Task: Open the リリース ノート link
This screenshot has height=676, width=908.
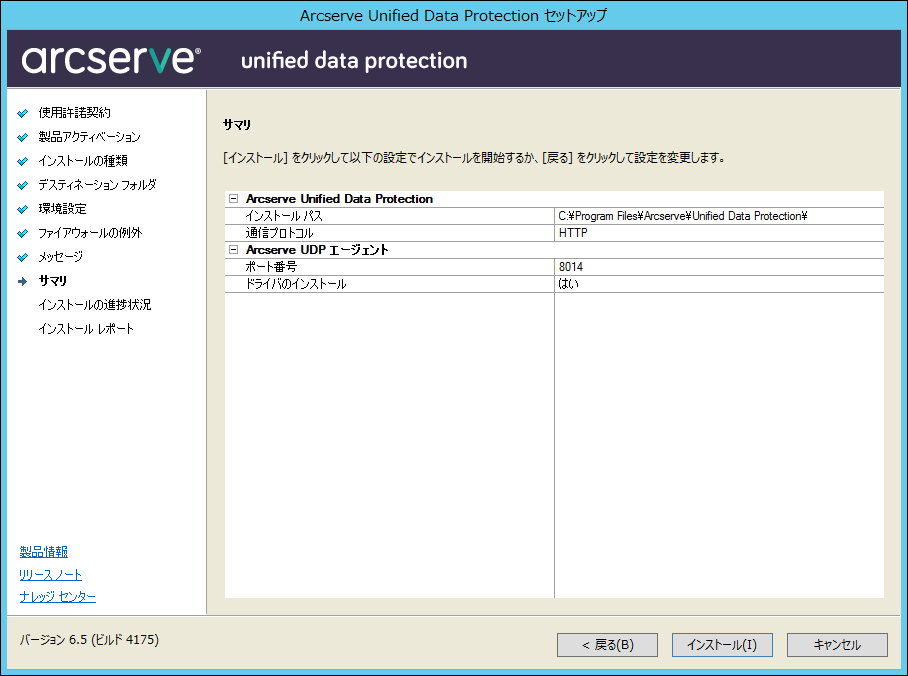Action: 50,575
